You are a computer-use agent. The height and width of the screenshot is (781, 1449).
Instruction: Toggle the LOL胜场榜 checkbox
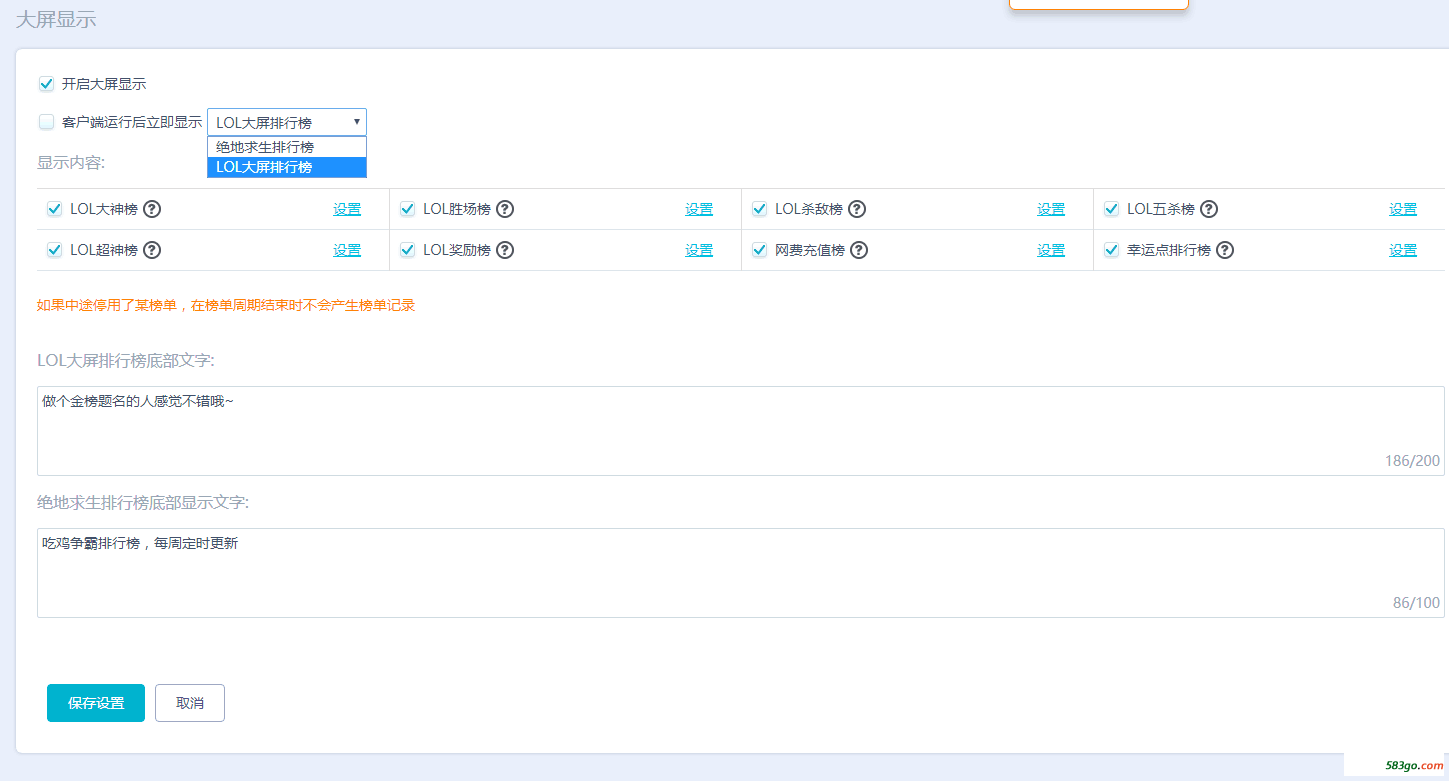(408, 209)
